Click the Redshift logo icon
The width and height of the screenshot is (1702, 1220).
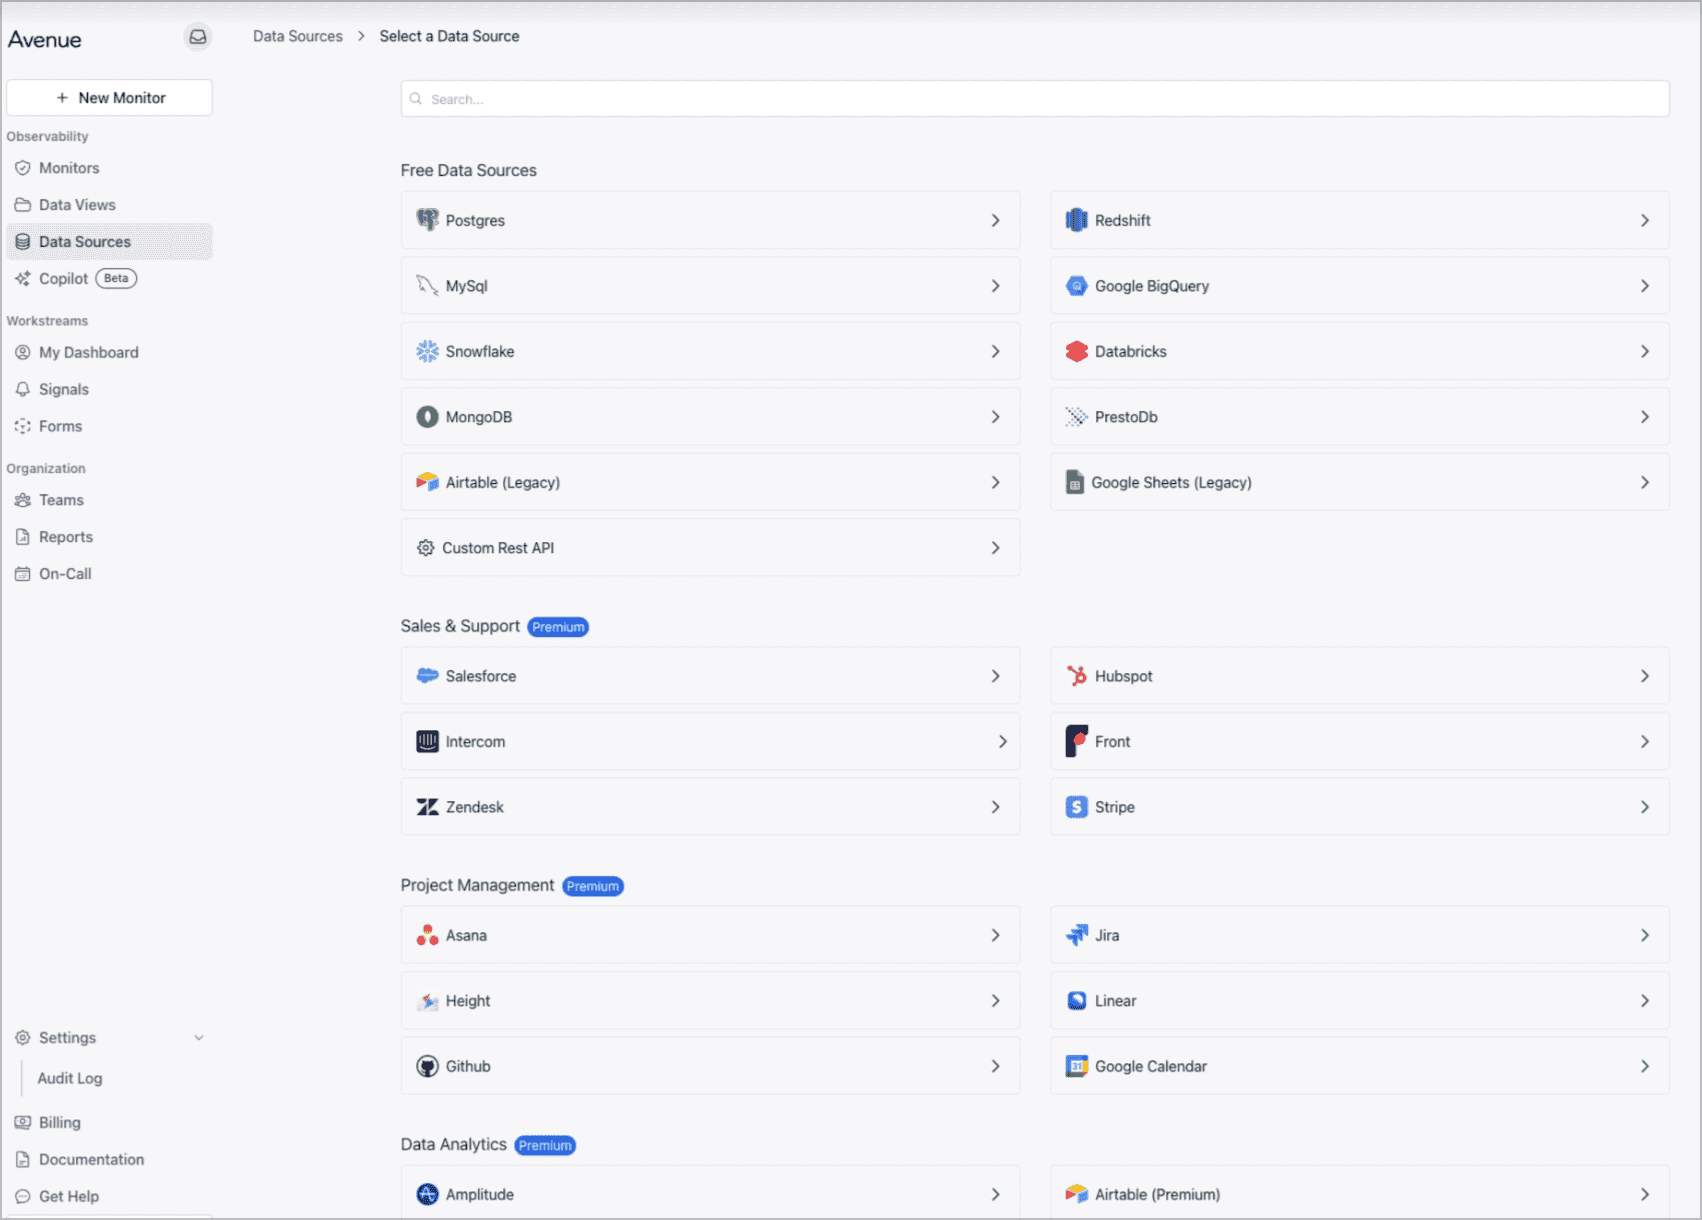(x=1076, y=220)
